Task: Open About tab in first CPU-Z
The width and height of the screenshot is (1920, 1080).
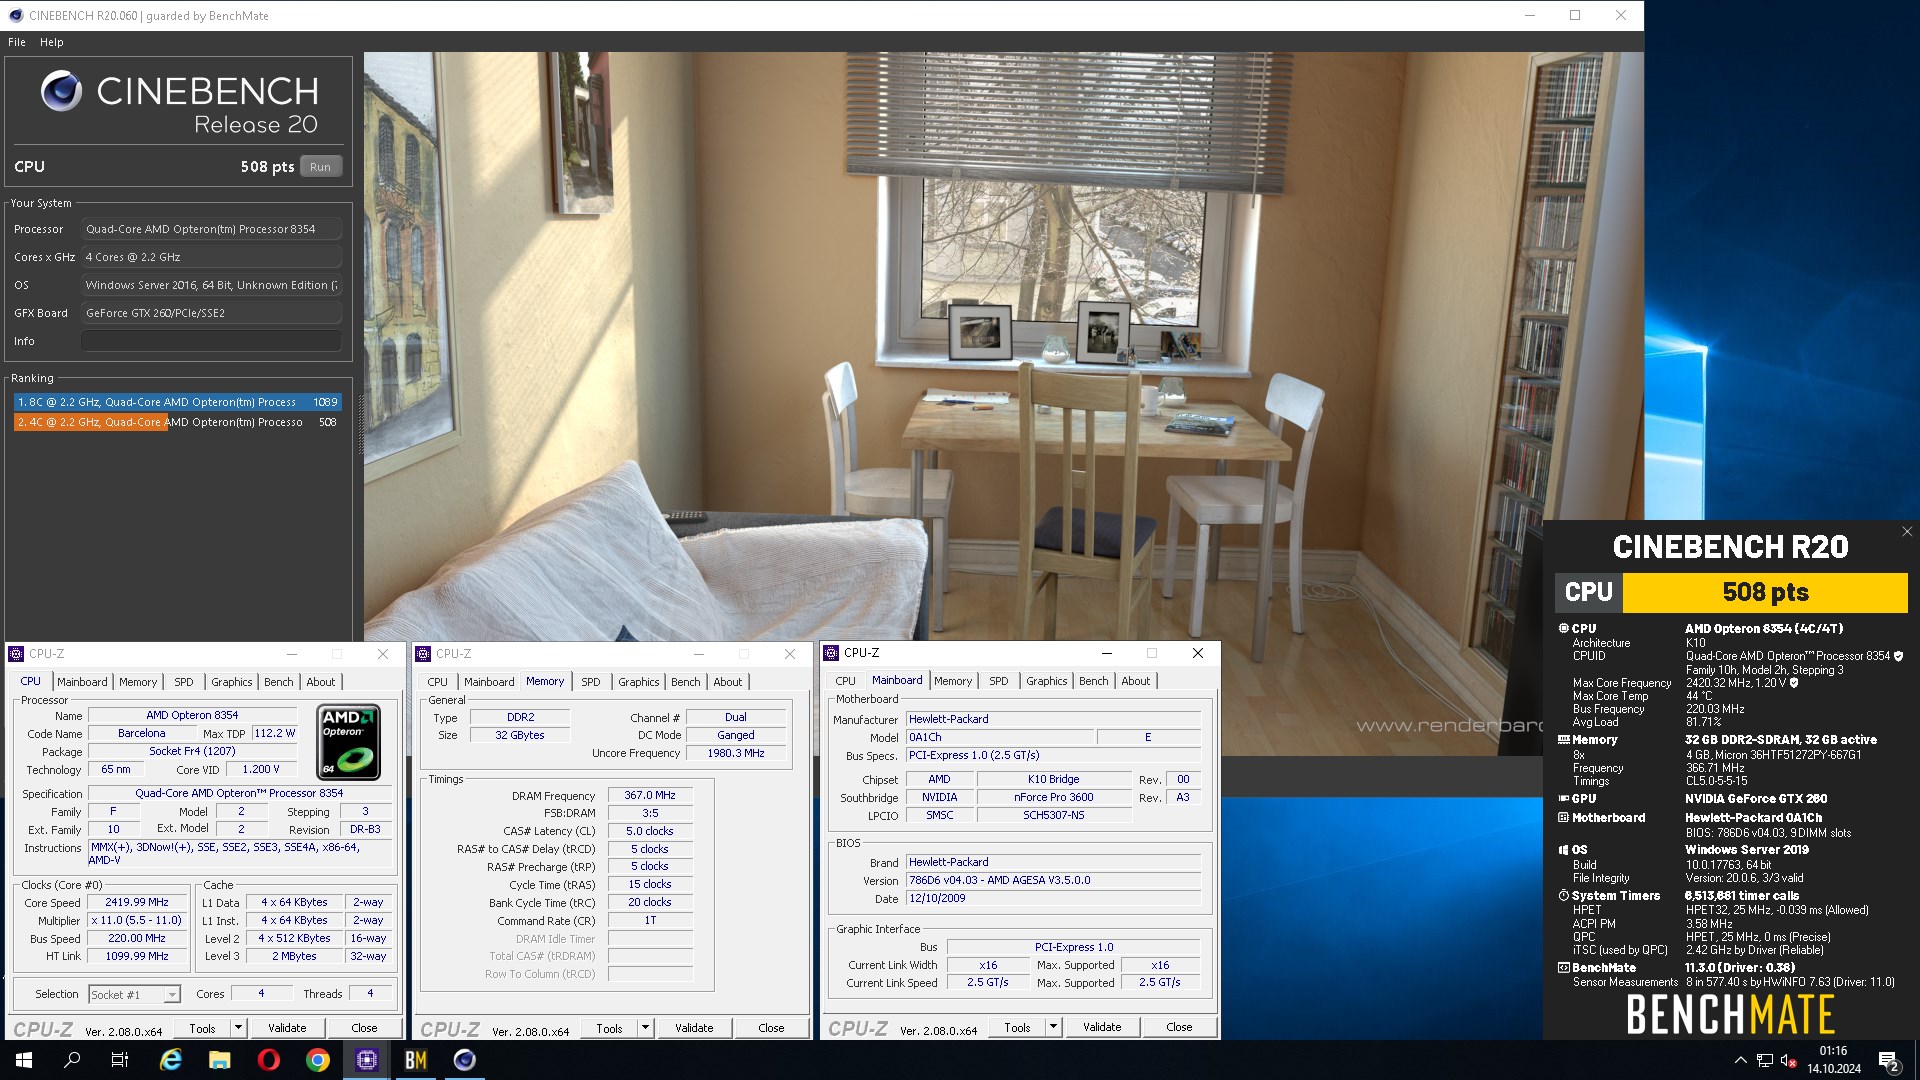Action: point(321,682)
